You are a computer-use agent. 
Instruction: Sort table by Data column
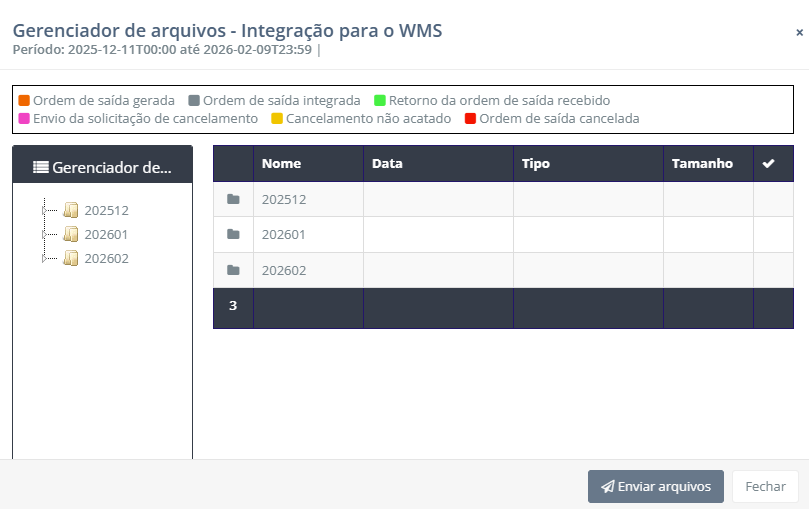387,164
